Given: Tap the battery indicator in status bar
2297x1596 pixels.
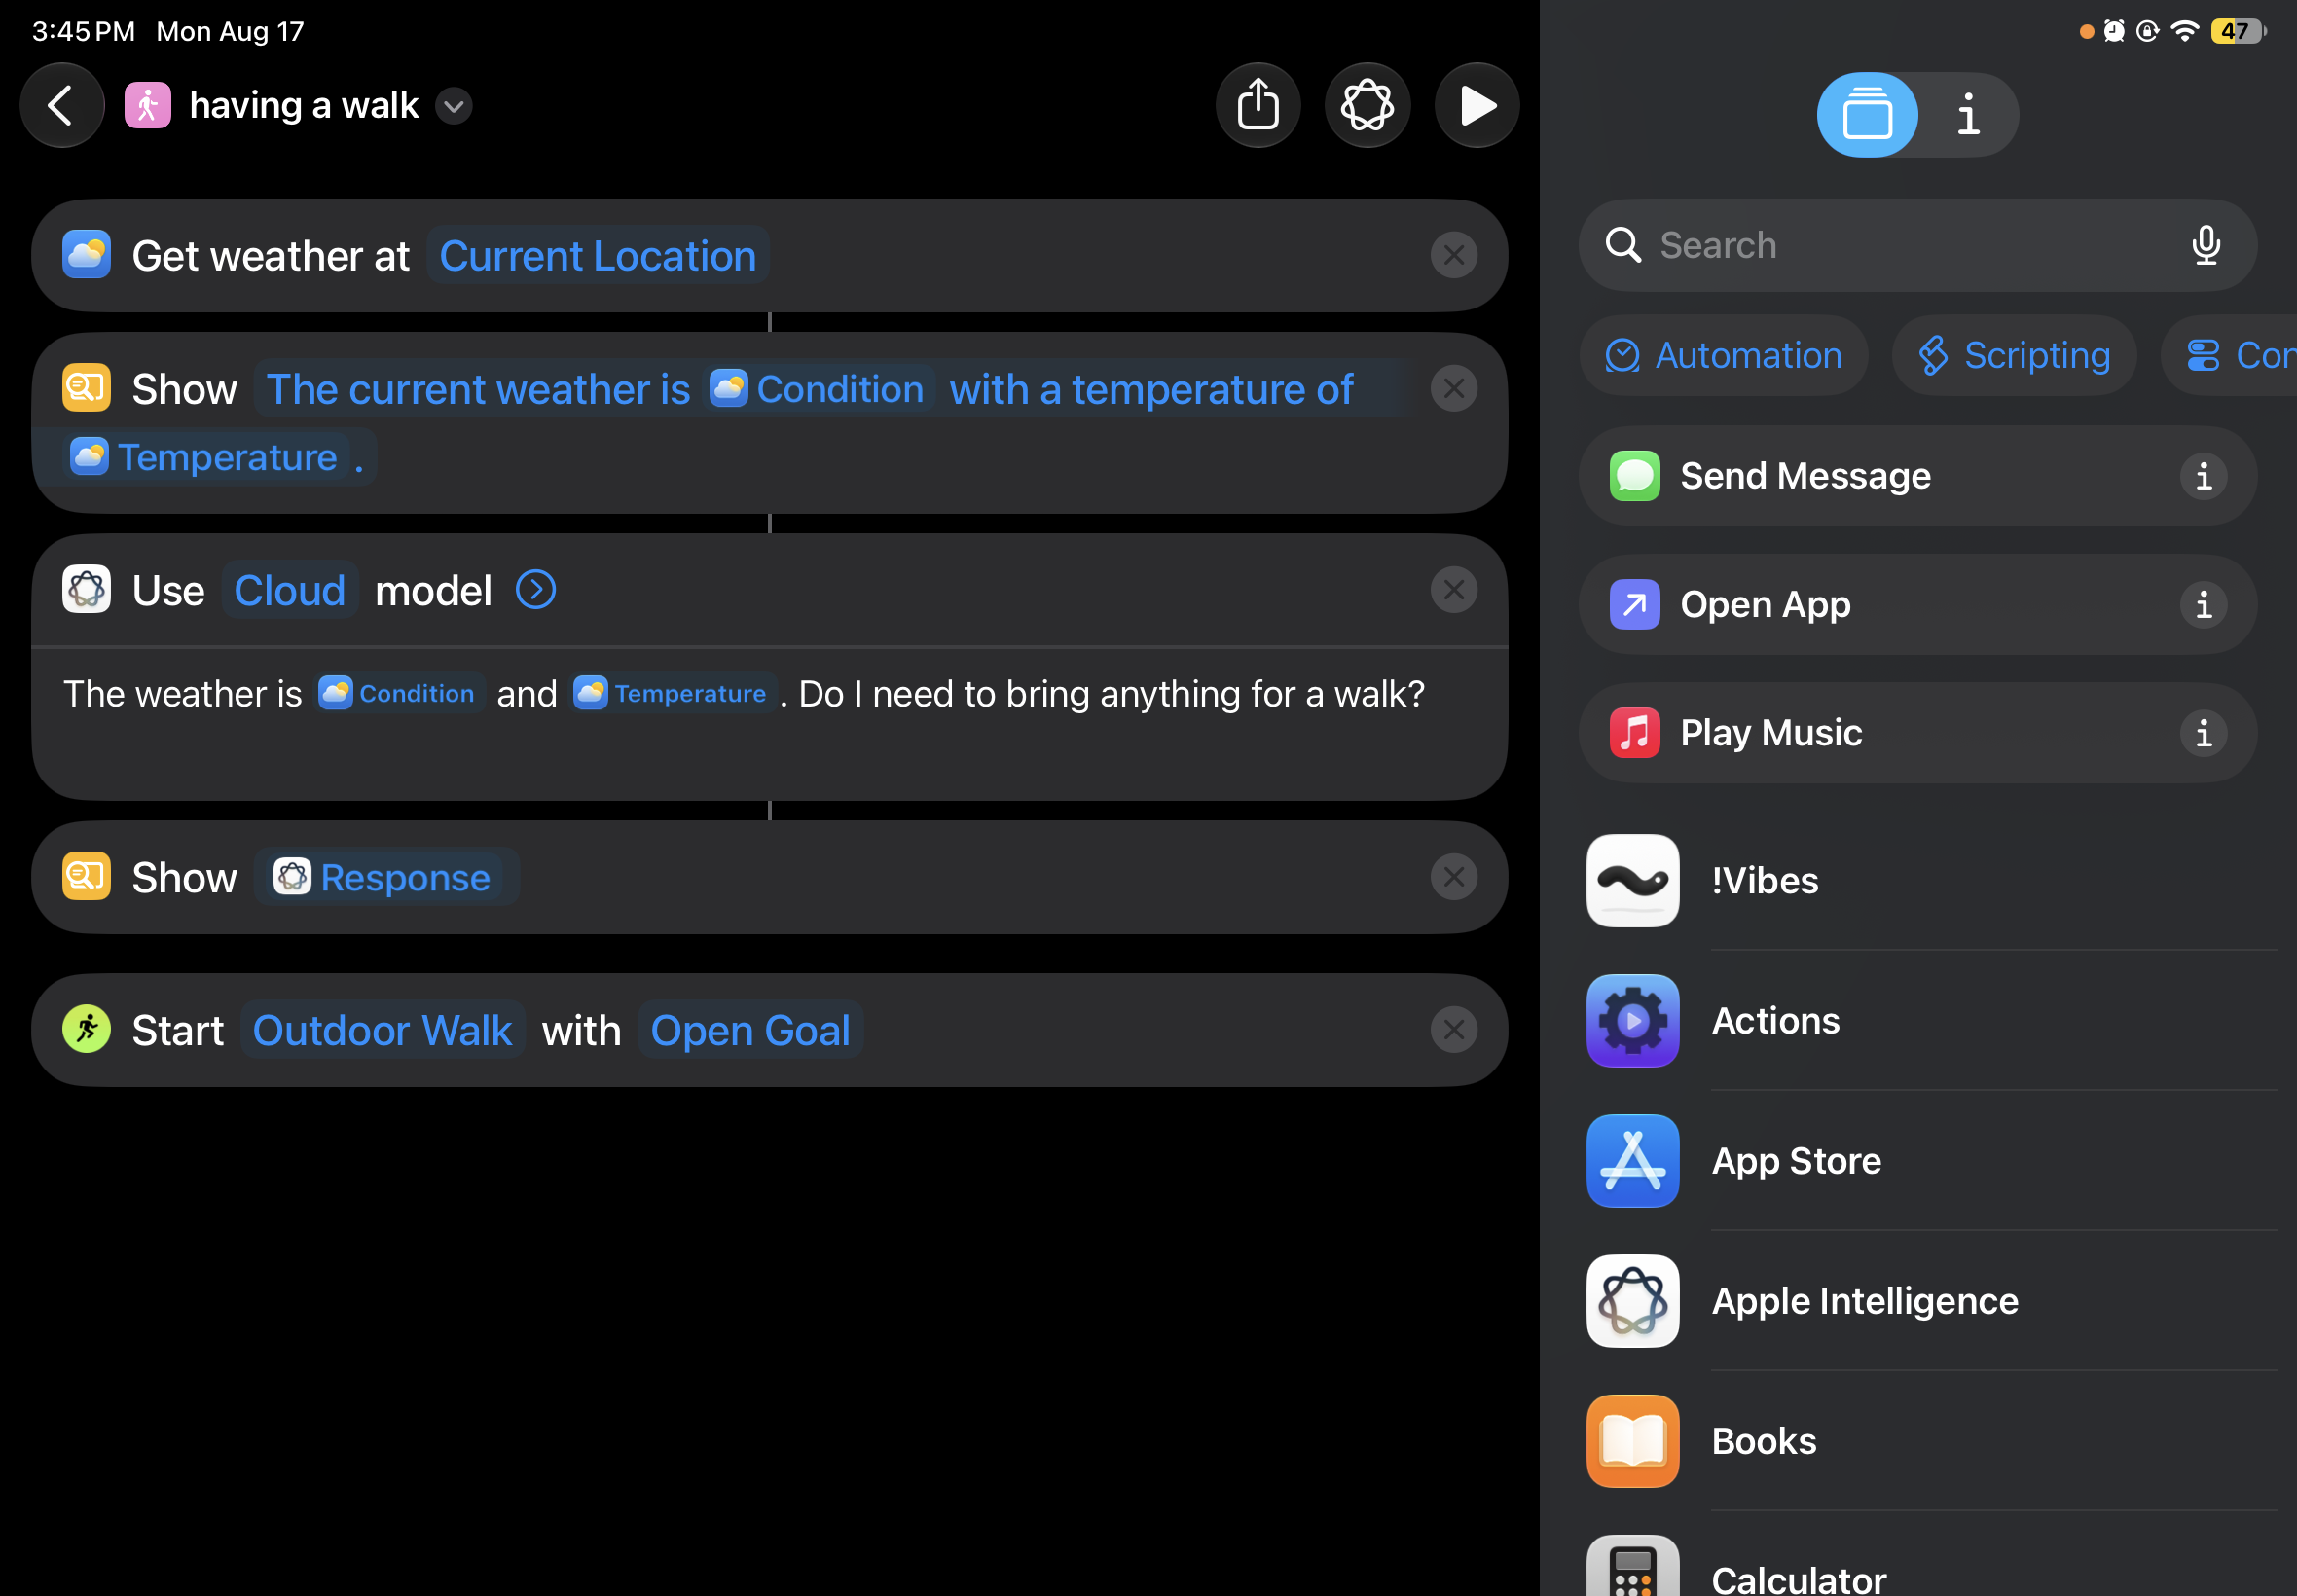Looking at the screenshot, I should 2237,31.
